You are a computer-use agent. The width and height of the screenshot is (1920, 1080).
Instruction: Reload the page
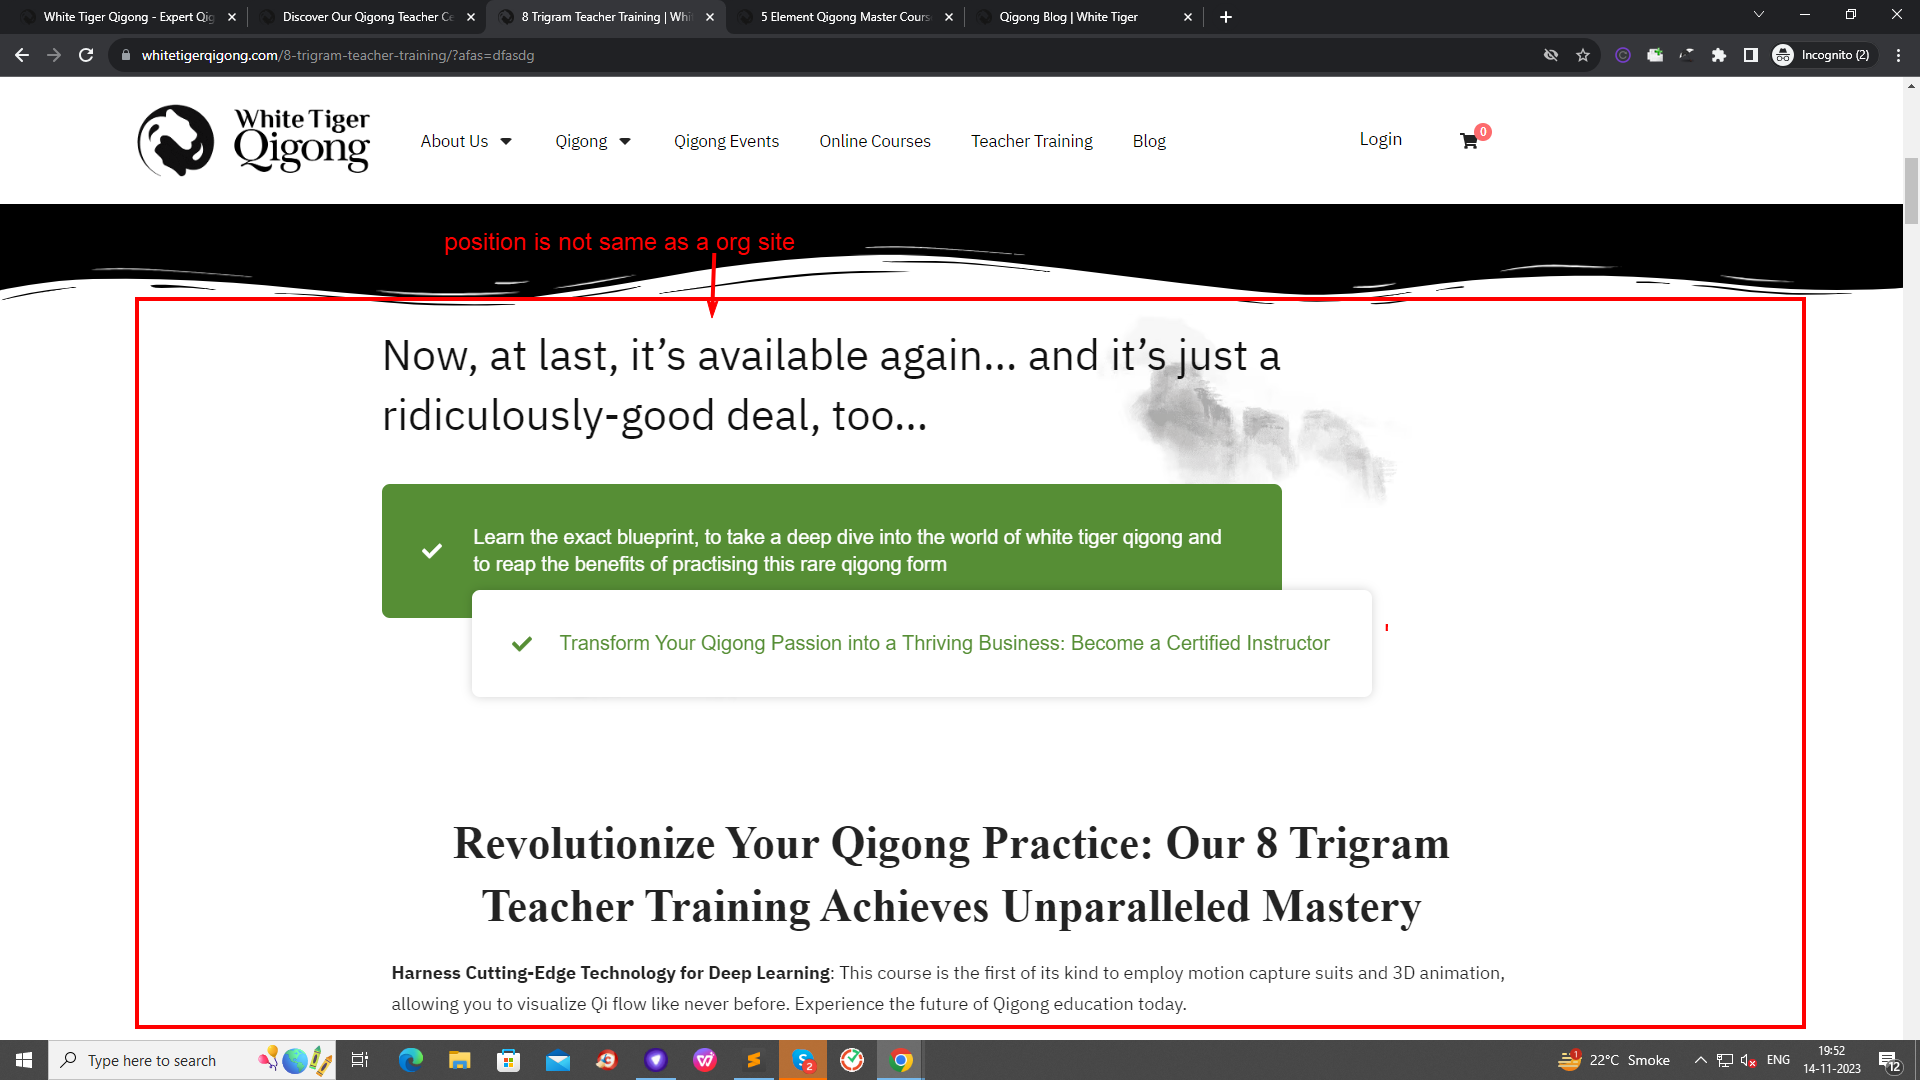tap(86, 55)
